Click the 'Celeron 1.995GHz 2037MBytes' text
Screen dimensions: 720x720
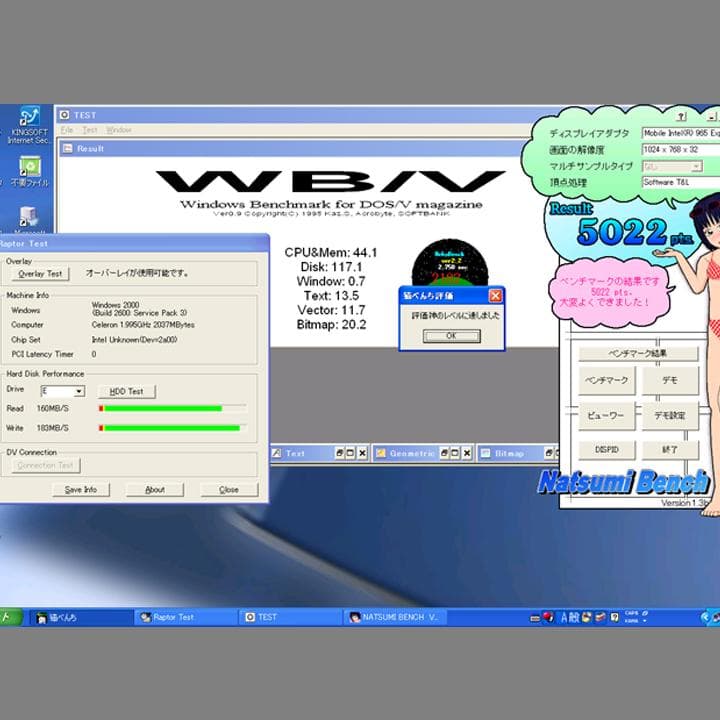tap(143, 325)
